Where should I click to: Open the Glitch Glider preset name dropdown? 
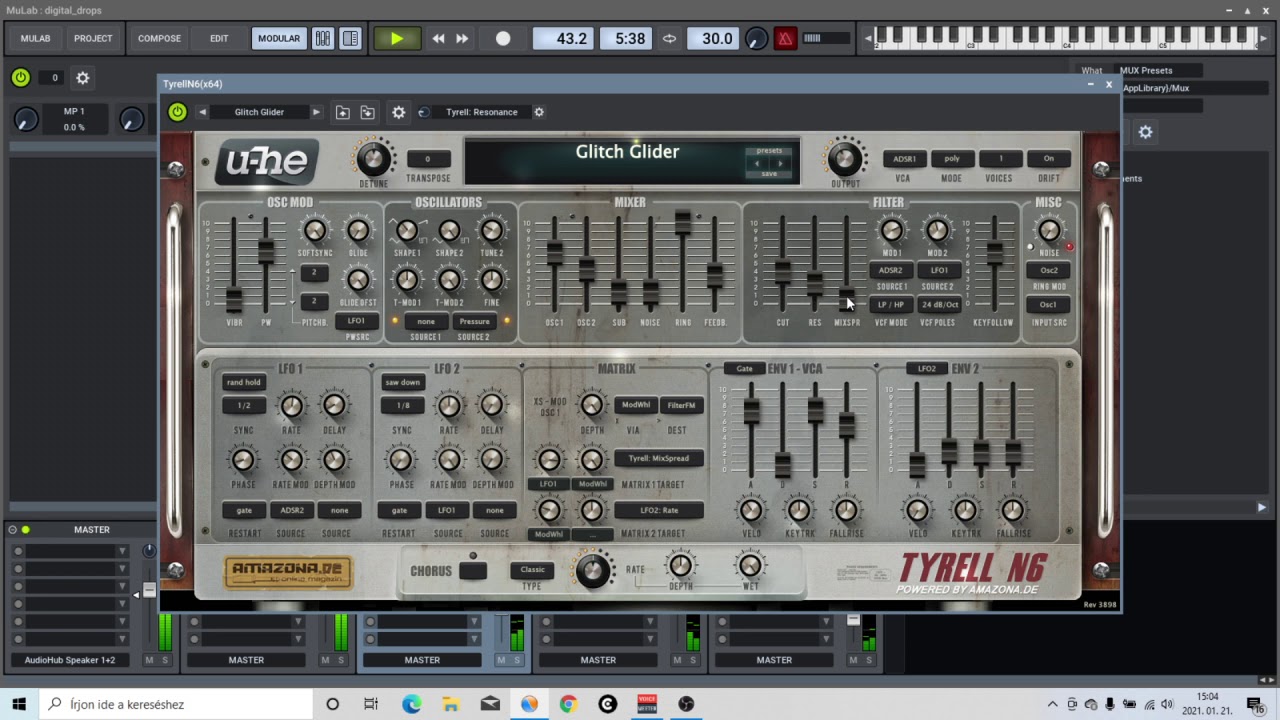pyautogui.click(x=259, y=112)
